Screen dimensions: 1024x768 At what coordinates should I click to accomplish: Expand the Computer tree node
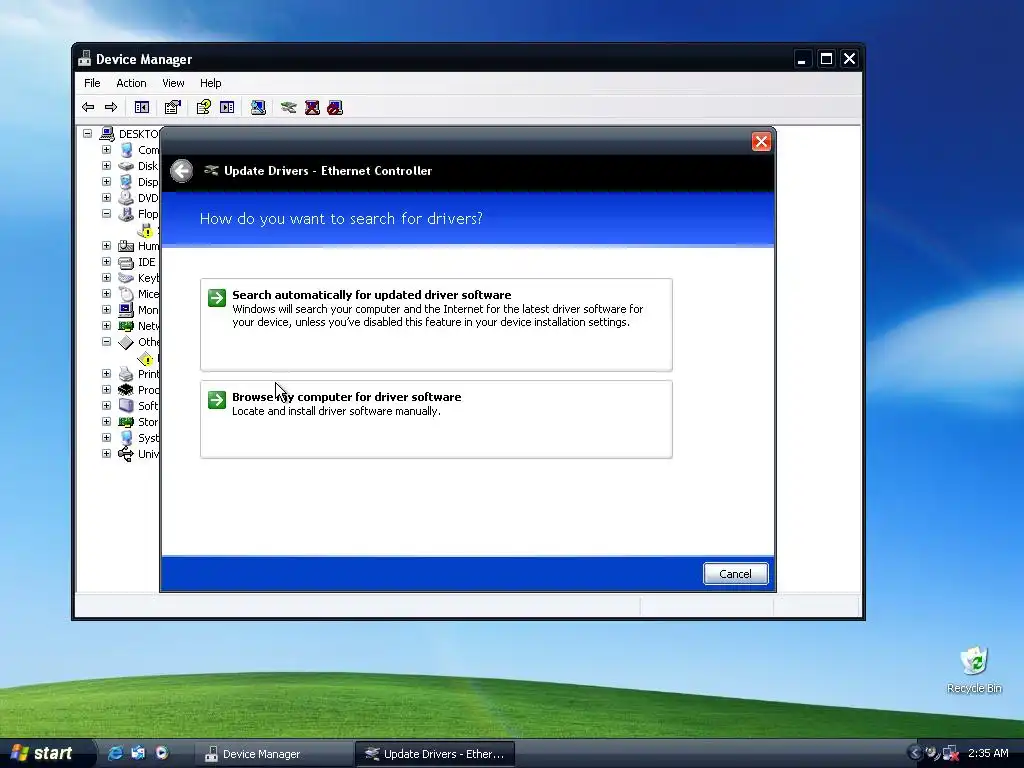[x=106, y=150]
